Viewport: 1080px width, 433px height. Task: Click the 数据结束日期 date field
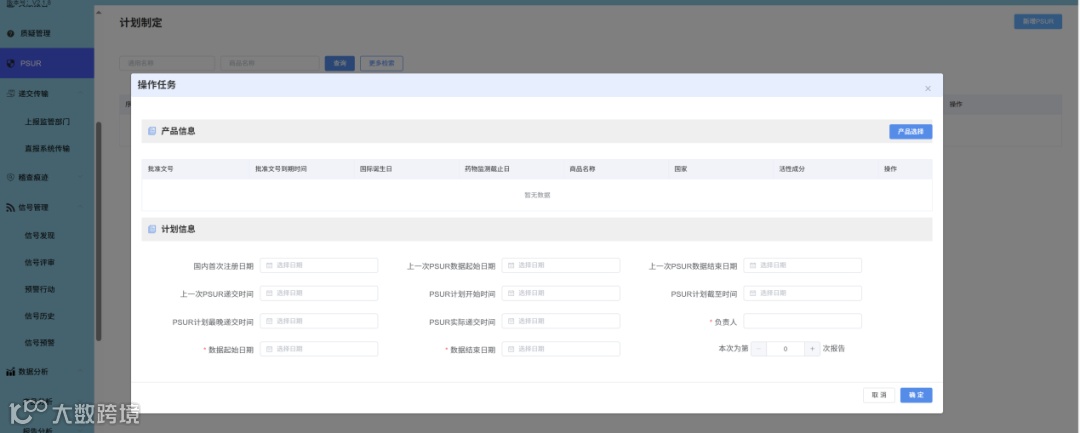pos(561,349)
